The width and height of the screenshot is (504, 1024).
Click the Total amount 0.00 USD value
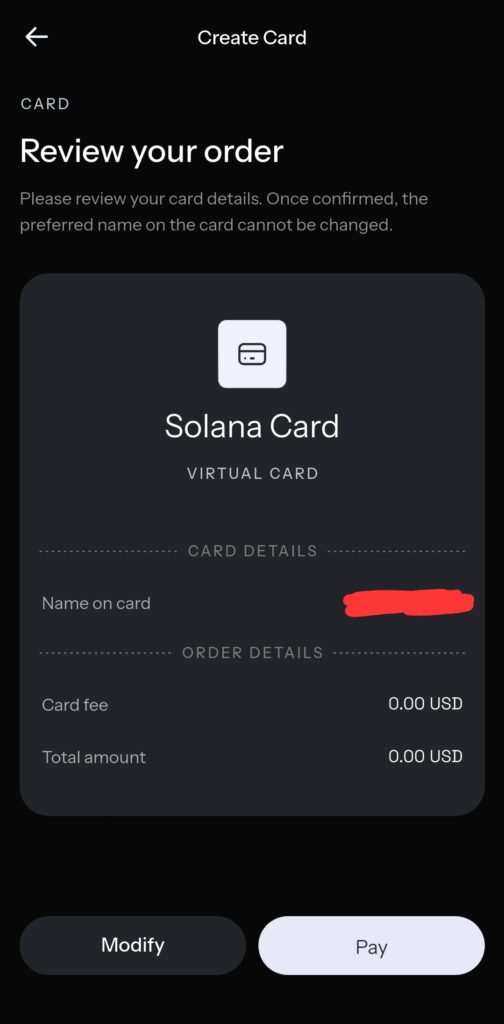[425, 756]
